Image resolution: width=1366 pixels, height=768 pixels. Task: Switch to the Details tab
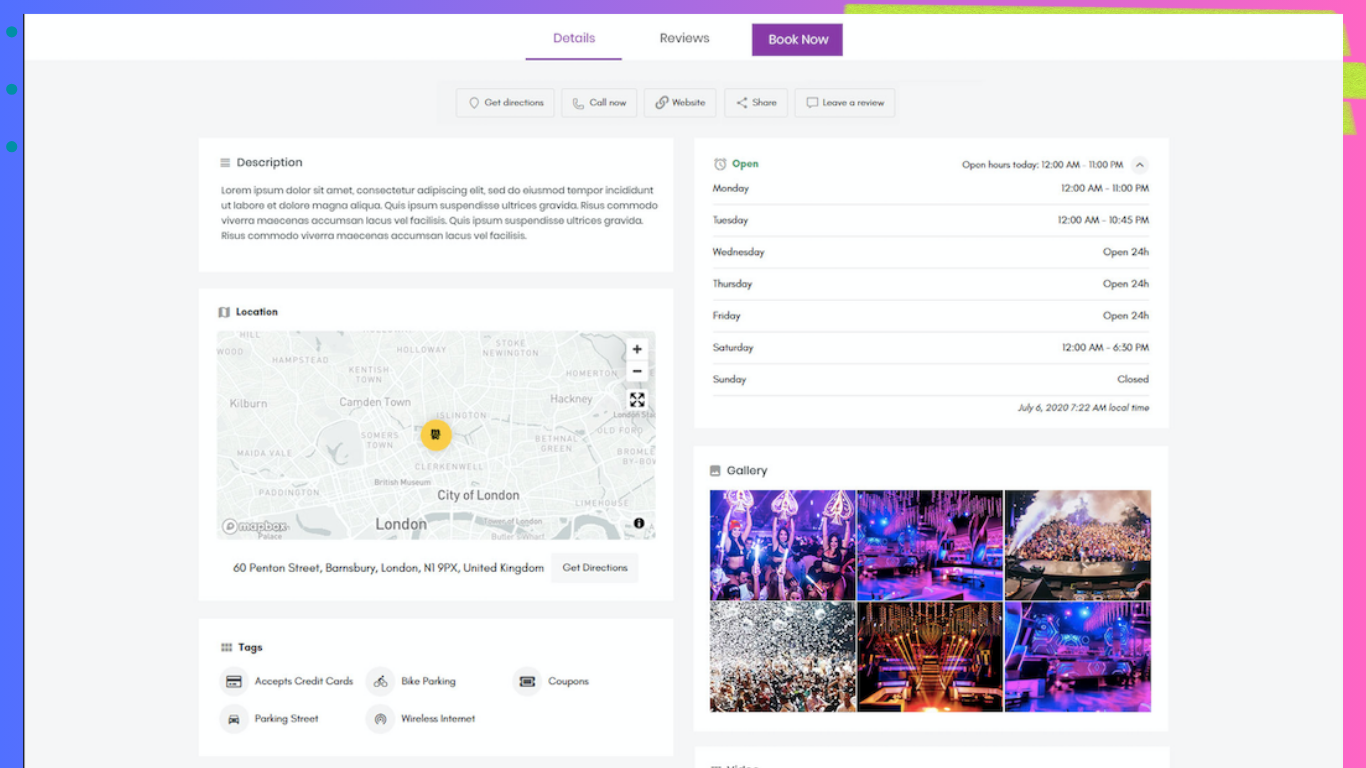point(574,38)
